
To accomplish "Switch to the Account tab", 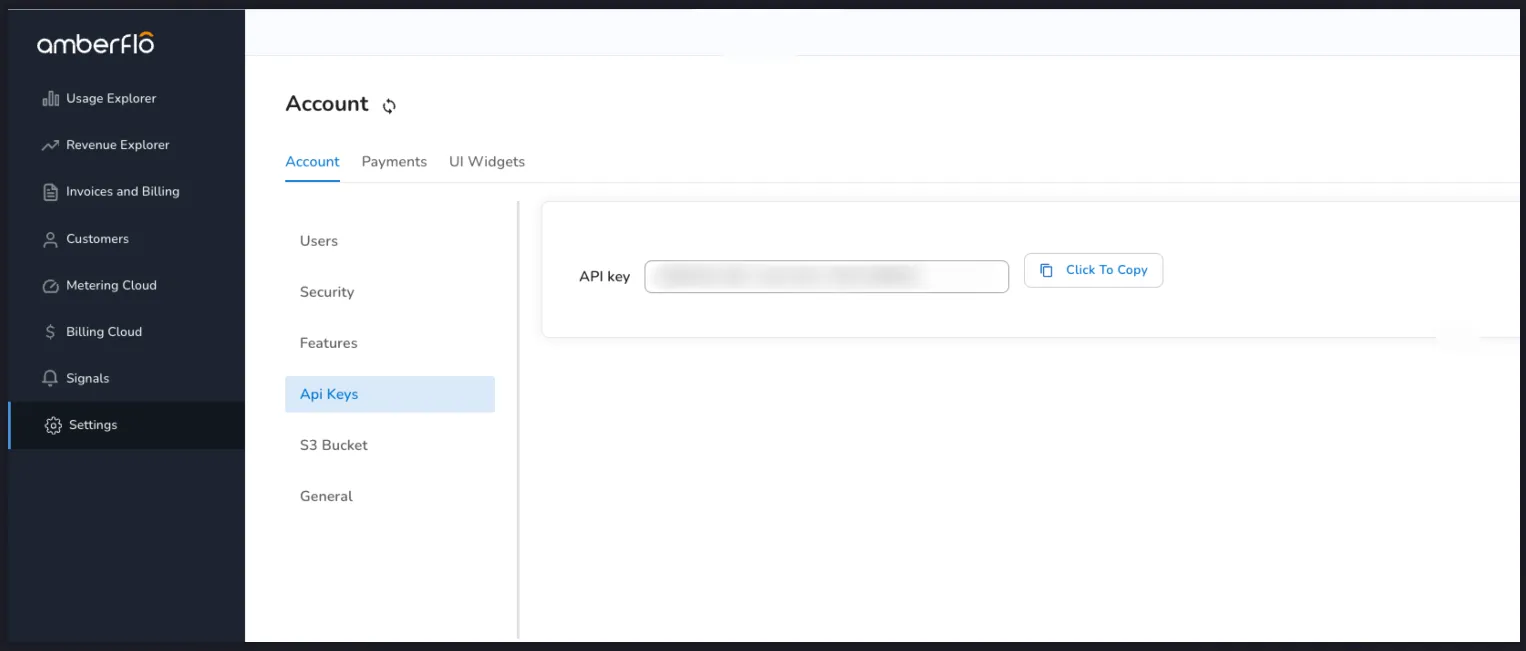I will pos(312,162).
